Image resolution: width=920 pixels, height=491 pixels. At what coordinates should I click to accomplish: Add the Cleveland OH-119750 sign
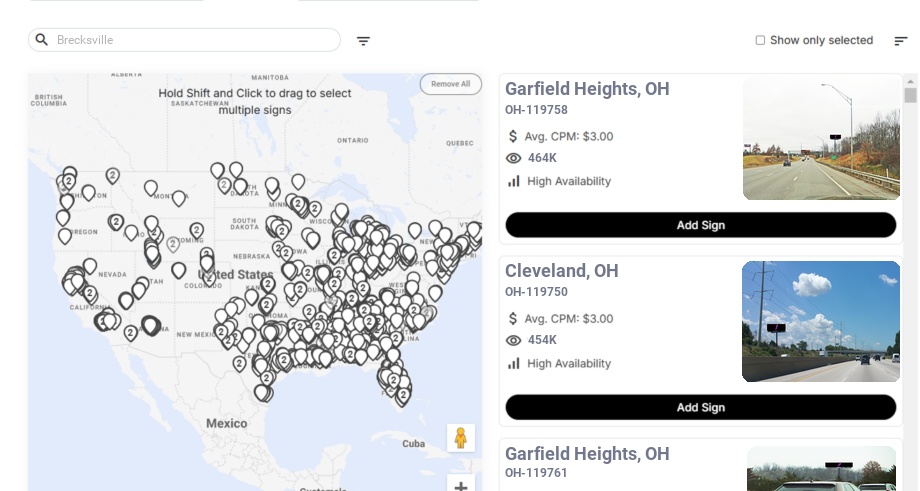point(700,407)
